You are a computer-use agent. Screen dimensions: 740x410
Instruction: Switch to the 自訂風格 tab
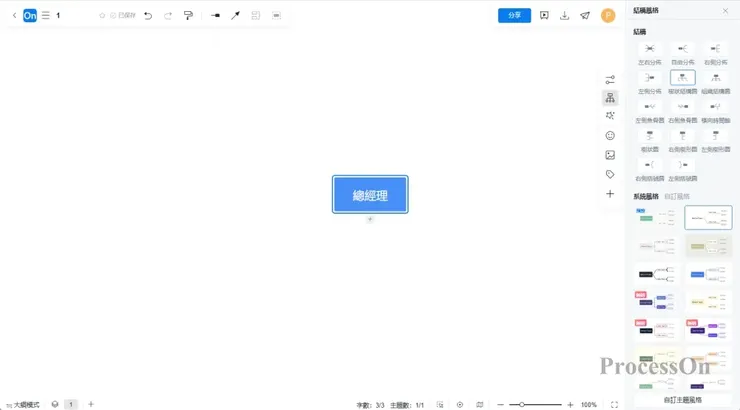(677, 196)
